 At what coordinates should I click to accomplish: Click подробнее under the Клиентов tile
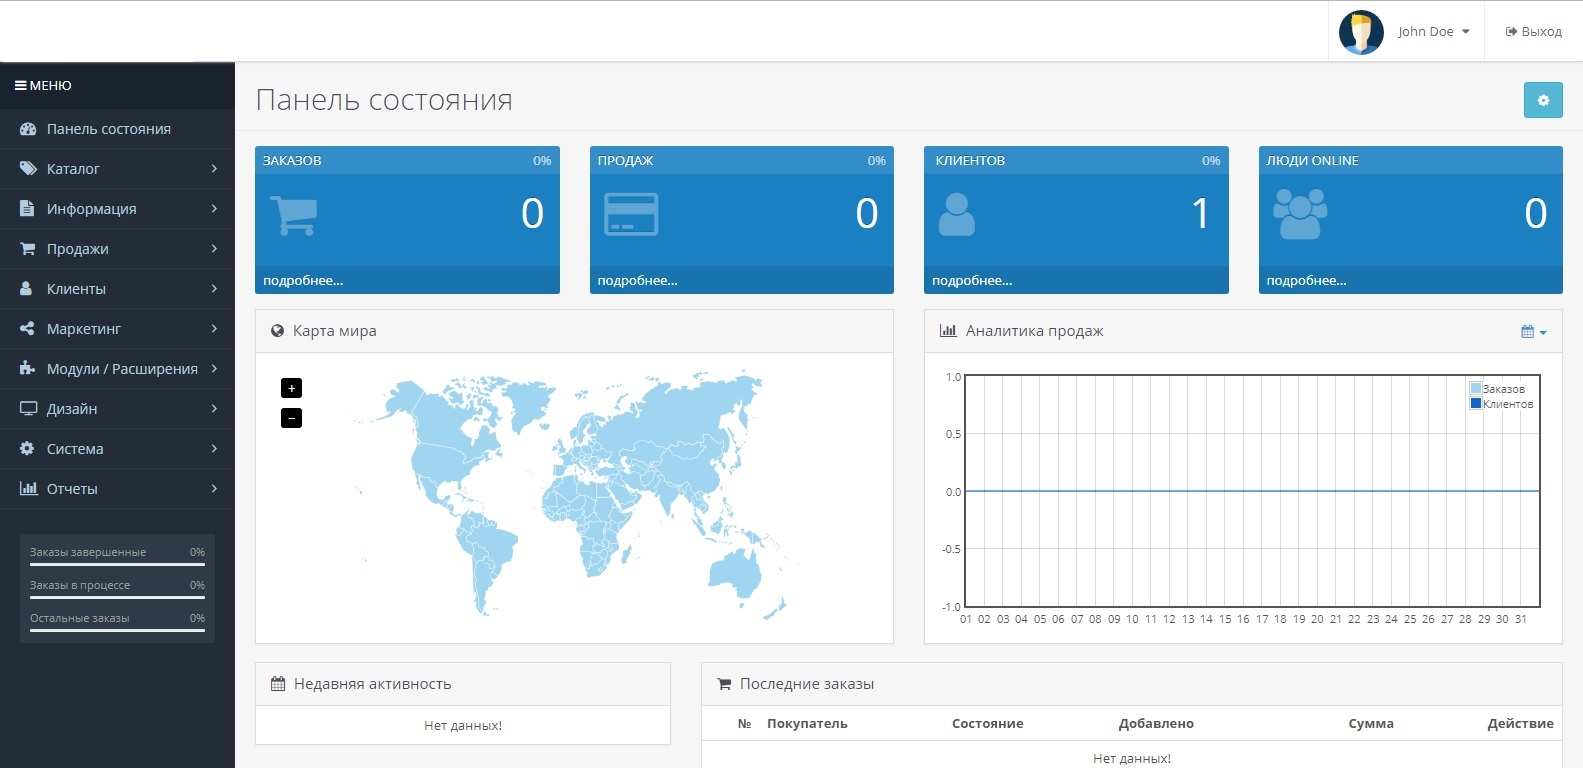[972, 281]
